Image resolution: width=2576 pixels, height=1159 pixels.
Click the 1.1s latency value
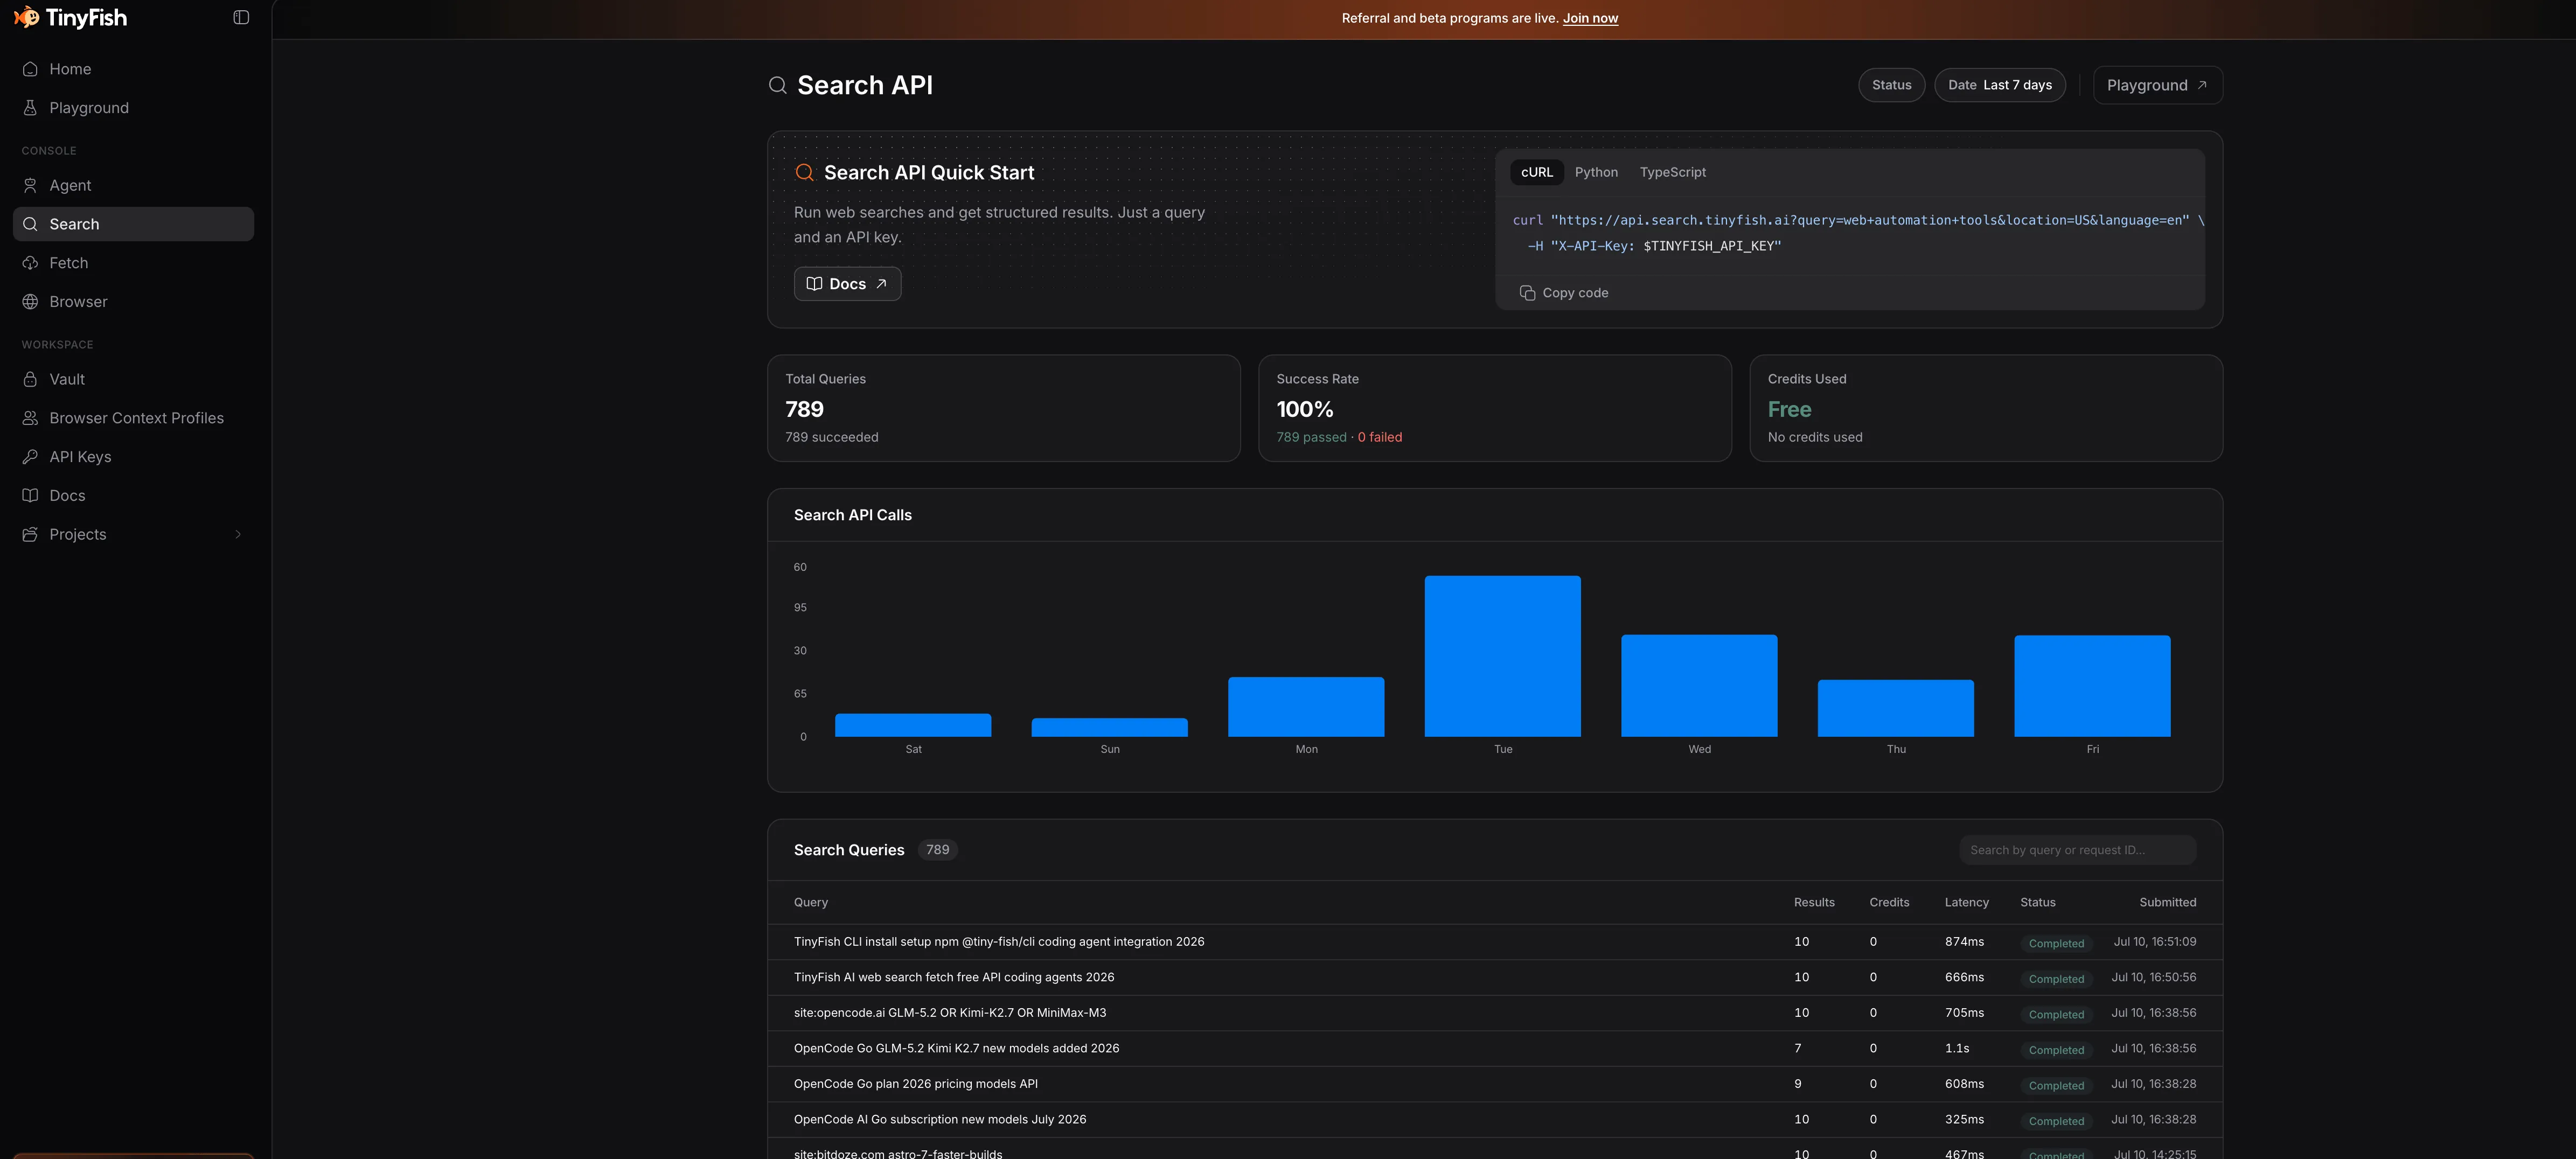pos(1957,1048)
